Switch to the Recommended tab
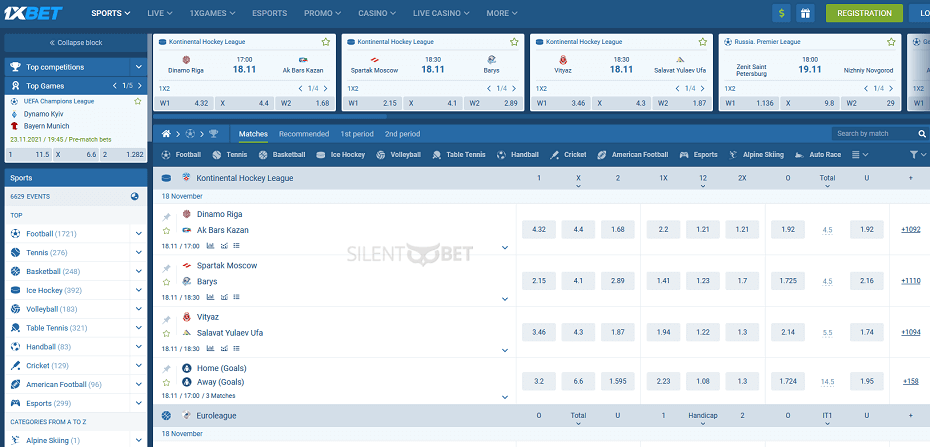The image size is (930, 447). [304, 134]
